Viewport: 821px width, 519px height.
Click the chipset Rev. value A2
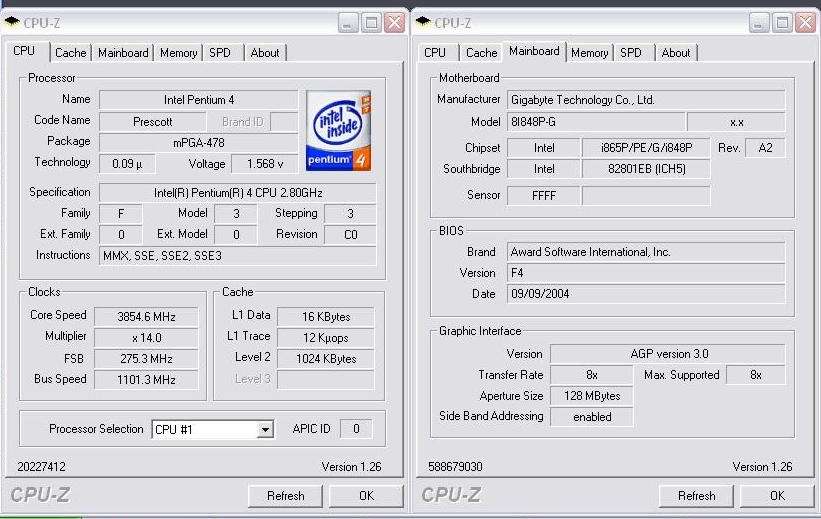click(x=765, y=148)
